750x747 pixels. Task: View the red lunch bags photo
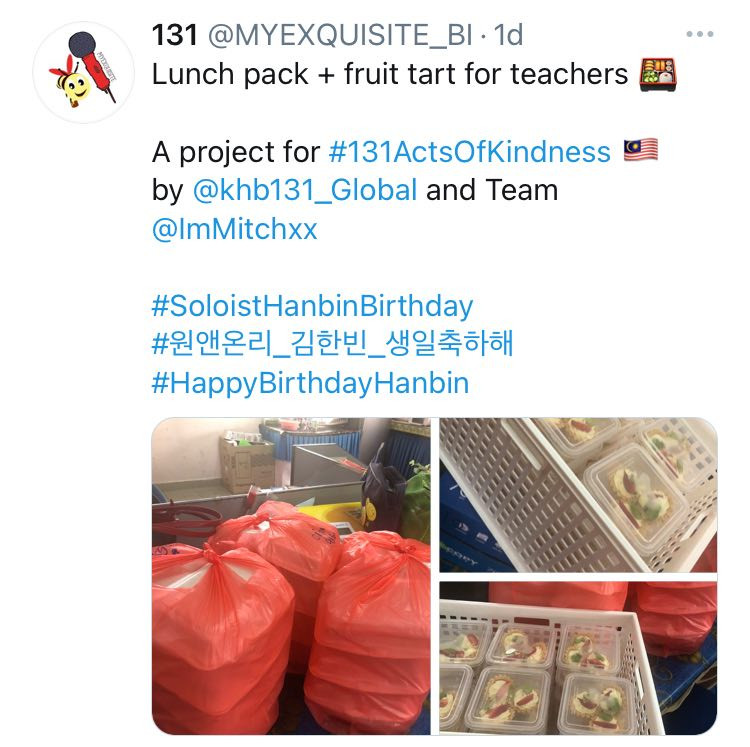click(x=291, y=576)
